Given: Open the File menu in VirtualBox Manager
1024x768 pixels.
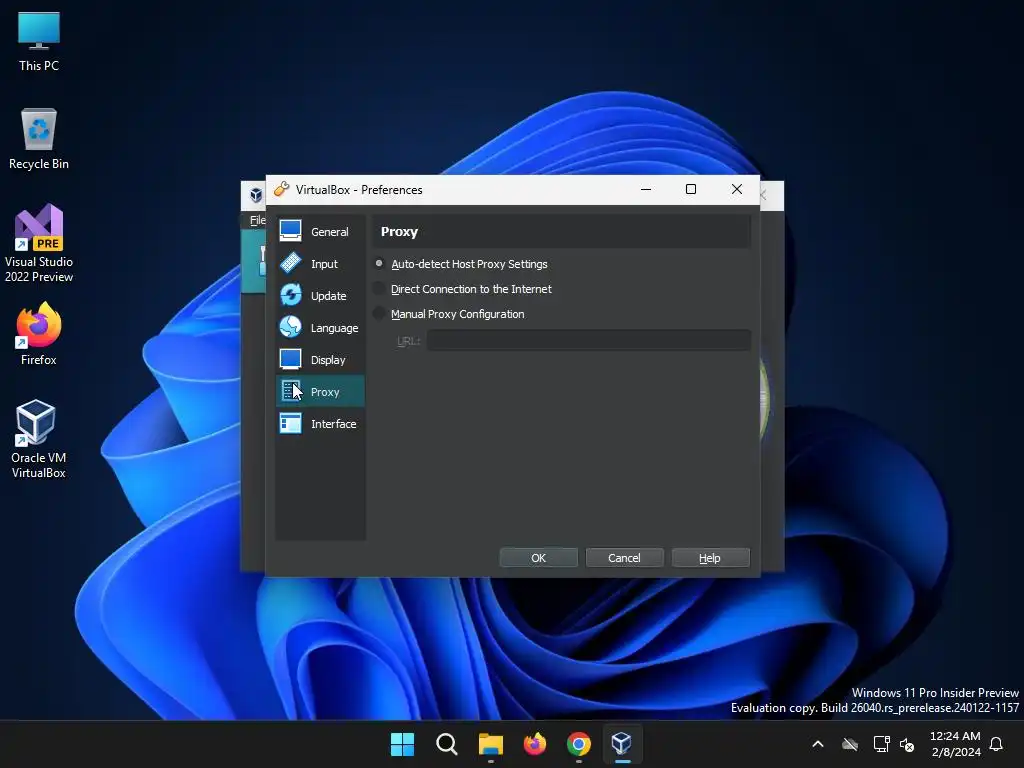Looking at the screenshot, I should click(x=257, y=220).
